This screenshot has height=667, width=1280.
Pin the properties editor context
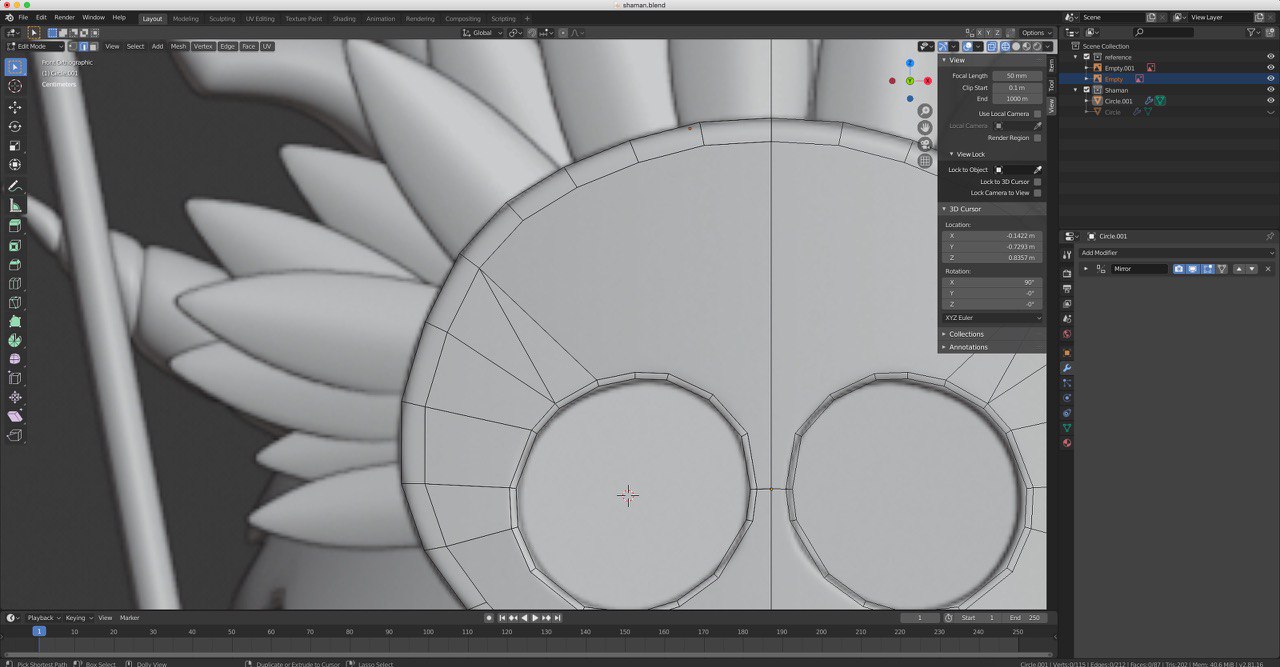click(1270, 236)
